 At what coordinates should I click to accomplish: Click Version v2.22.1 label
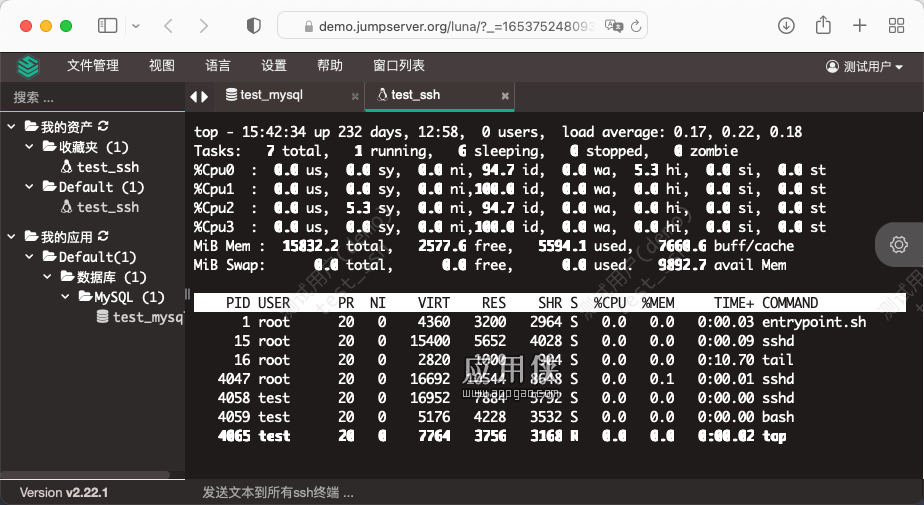coord(64,493)
